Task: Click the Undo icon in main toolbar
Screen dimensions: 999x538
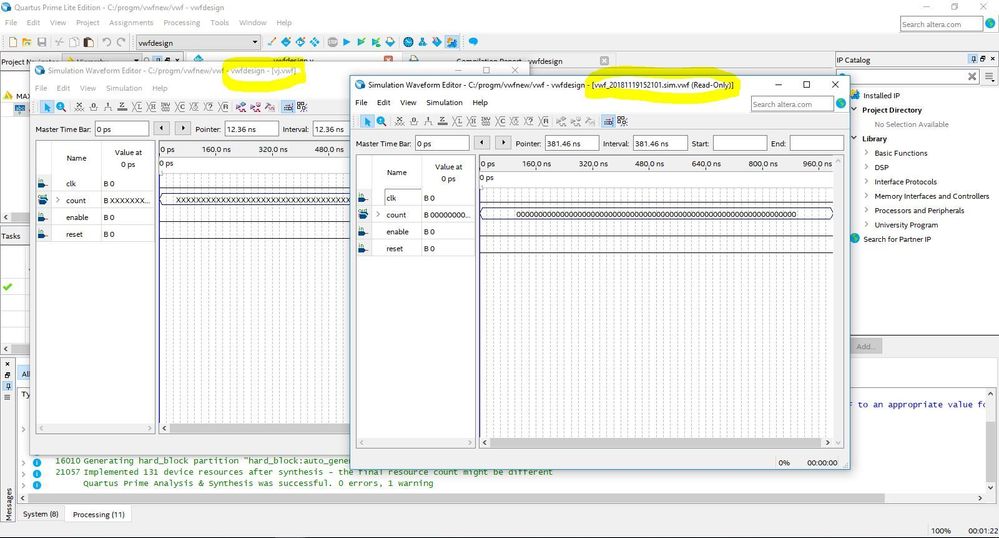Action: (106, 42)
